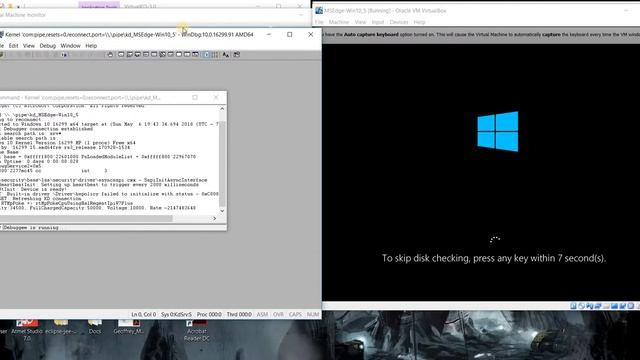640x360 pixels.
Task: Toggle Source mode off icon
Action: coord(215,55)
